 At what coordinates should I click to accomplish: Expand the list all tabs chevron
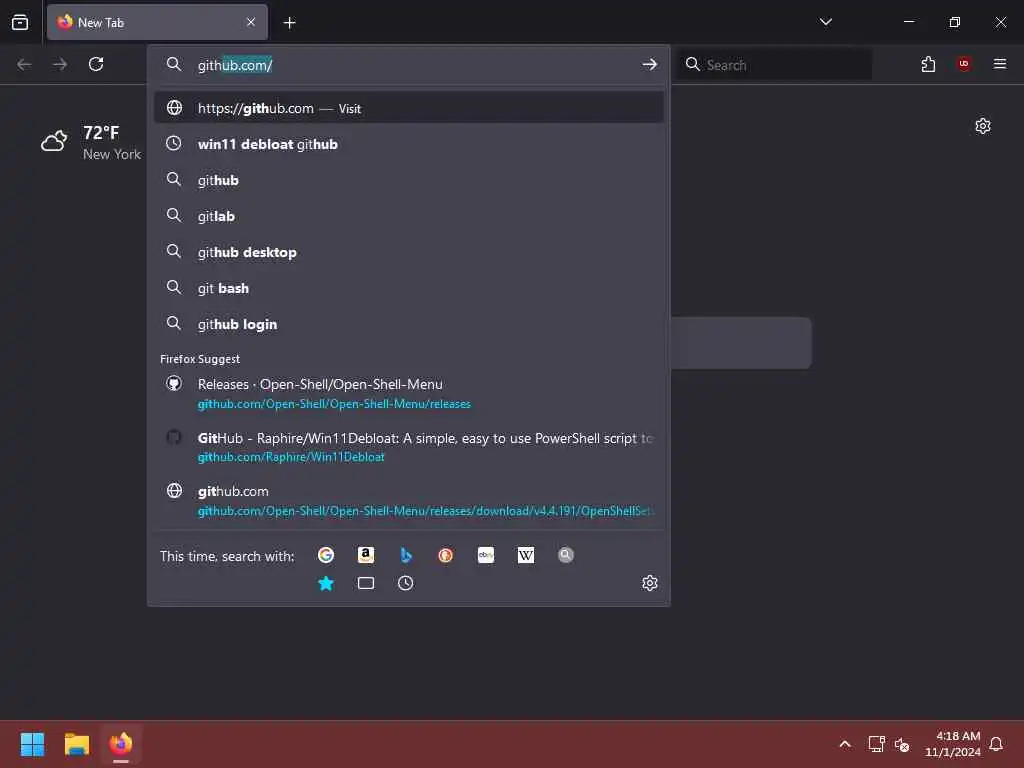(825, 22)
